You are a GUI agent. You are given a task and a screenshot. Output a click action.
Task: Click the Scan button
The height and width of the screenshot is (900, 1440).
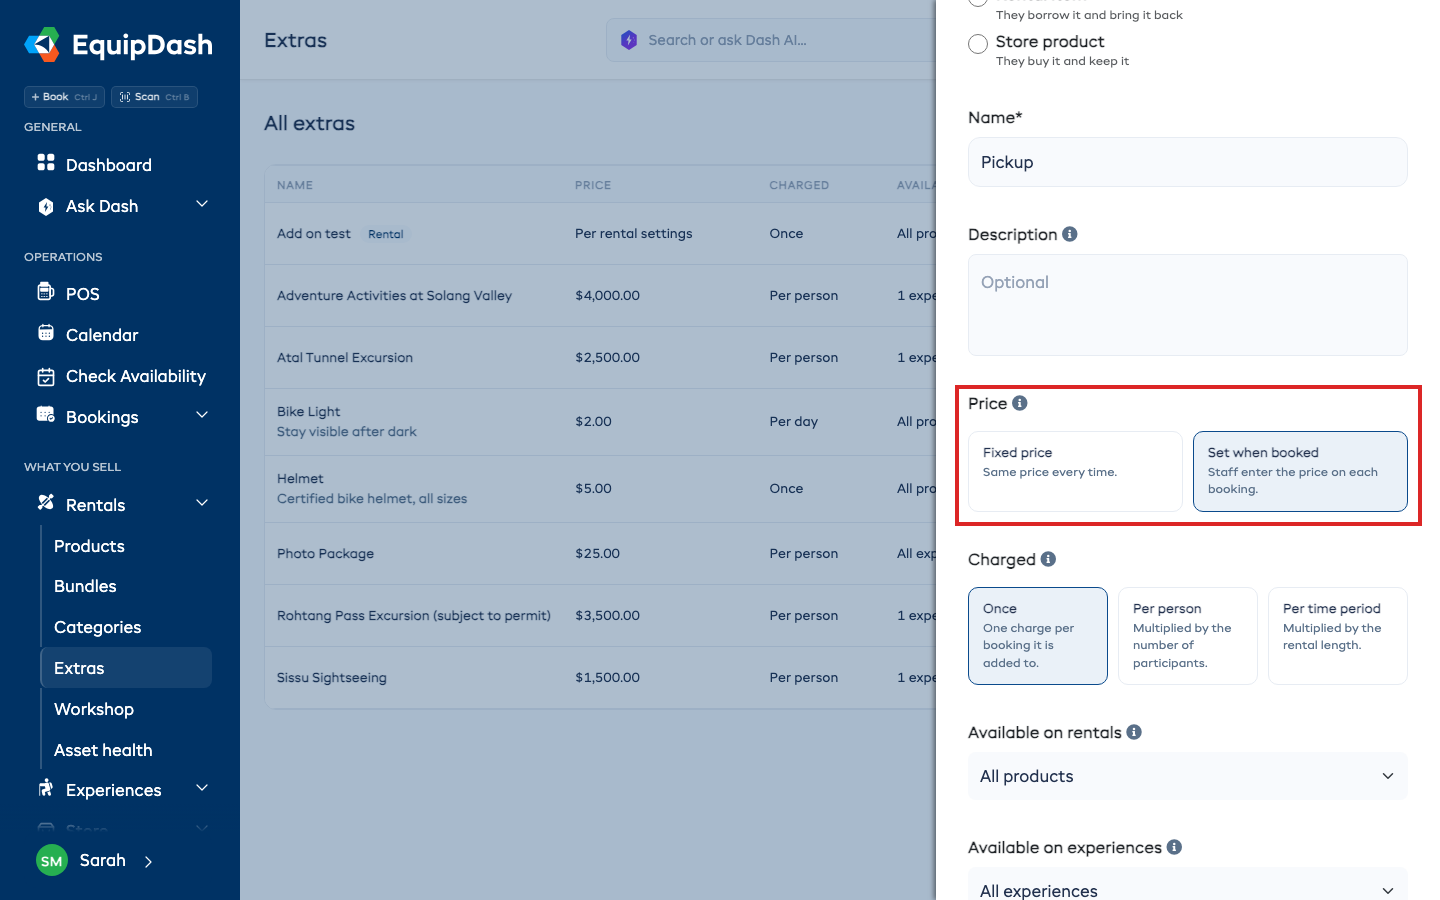154,97
